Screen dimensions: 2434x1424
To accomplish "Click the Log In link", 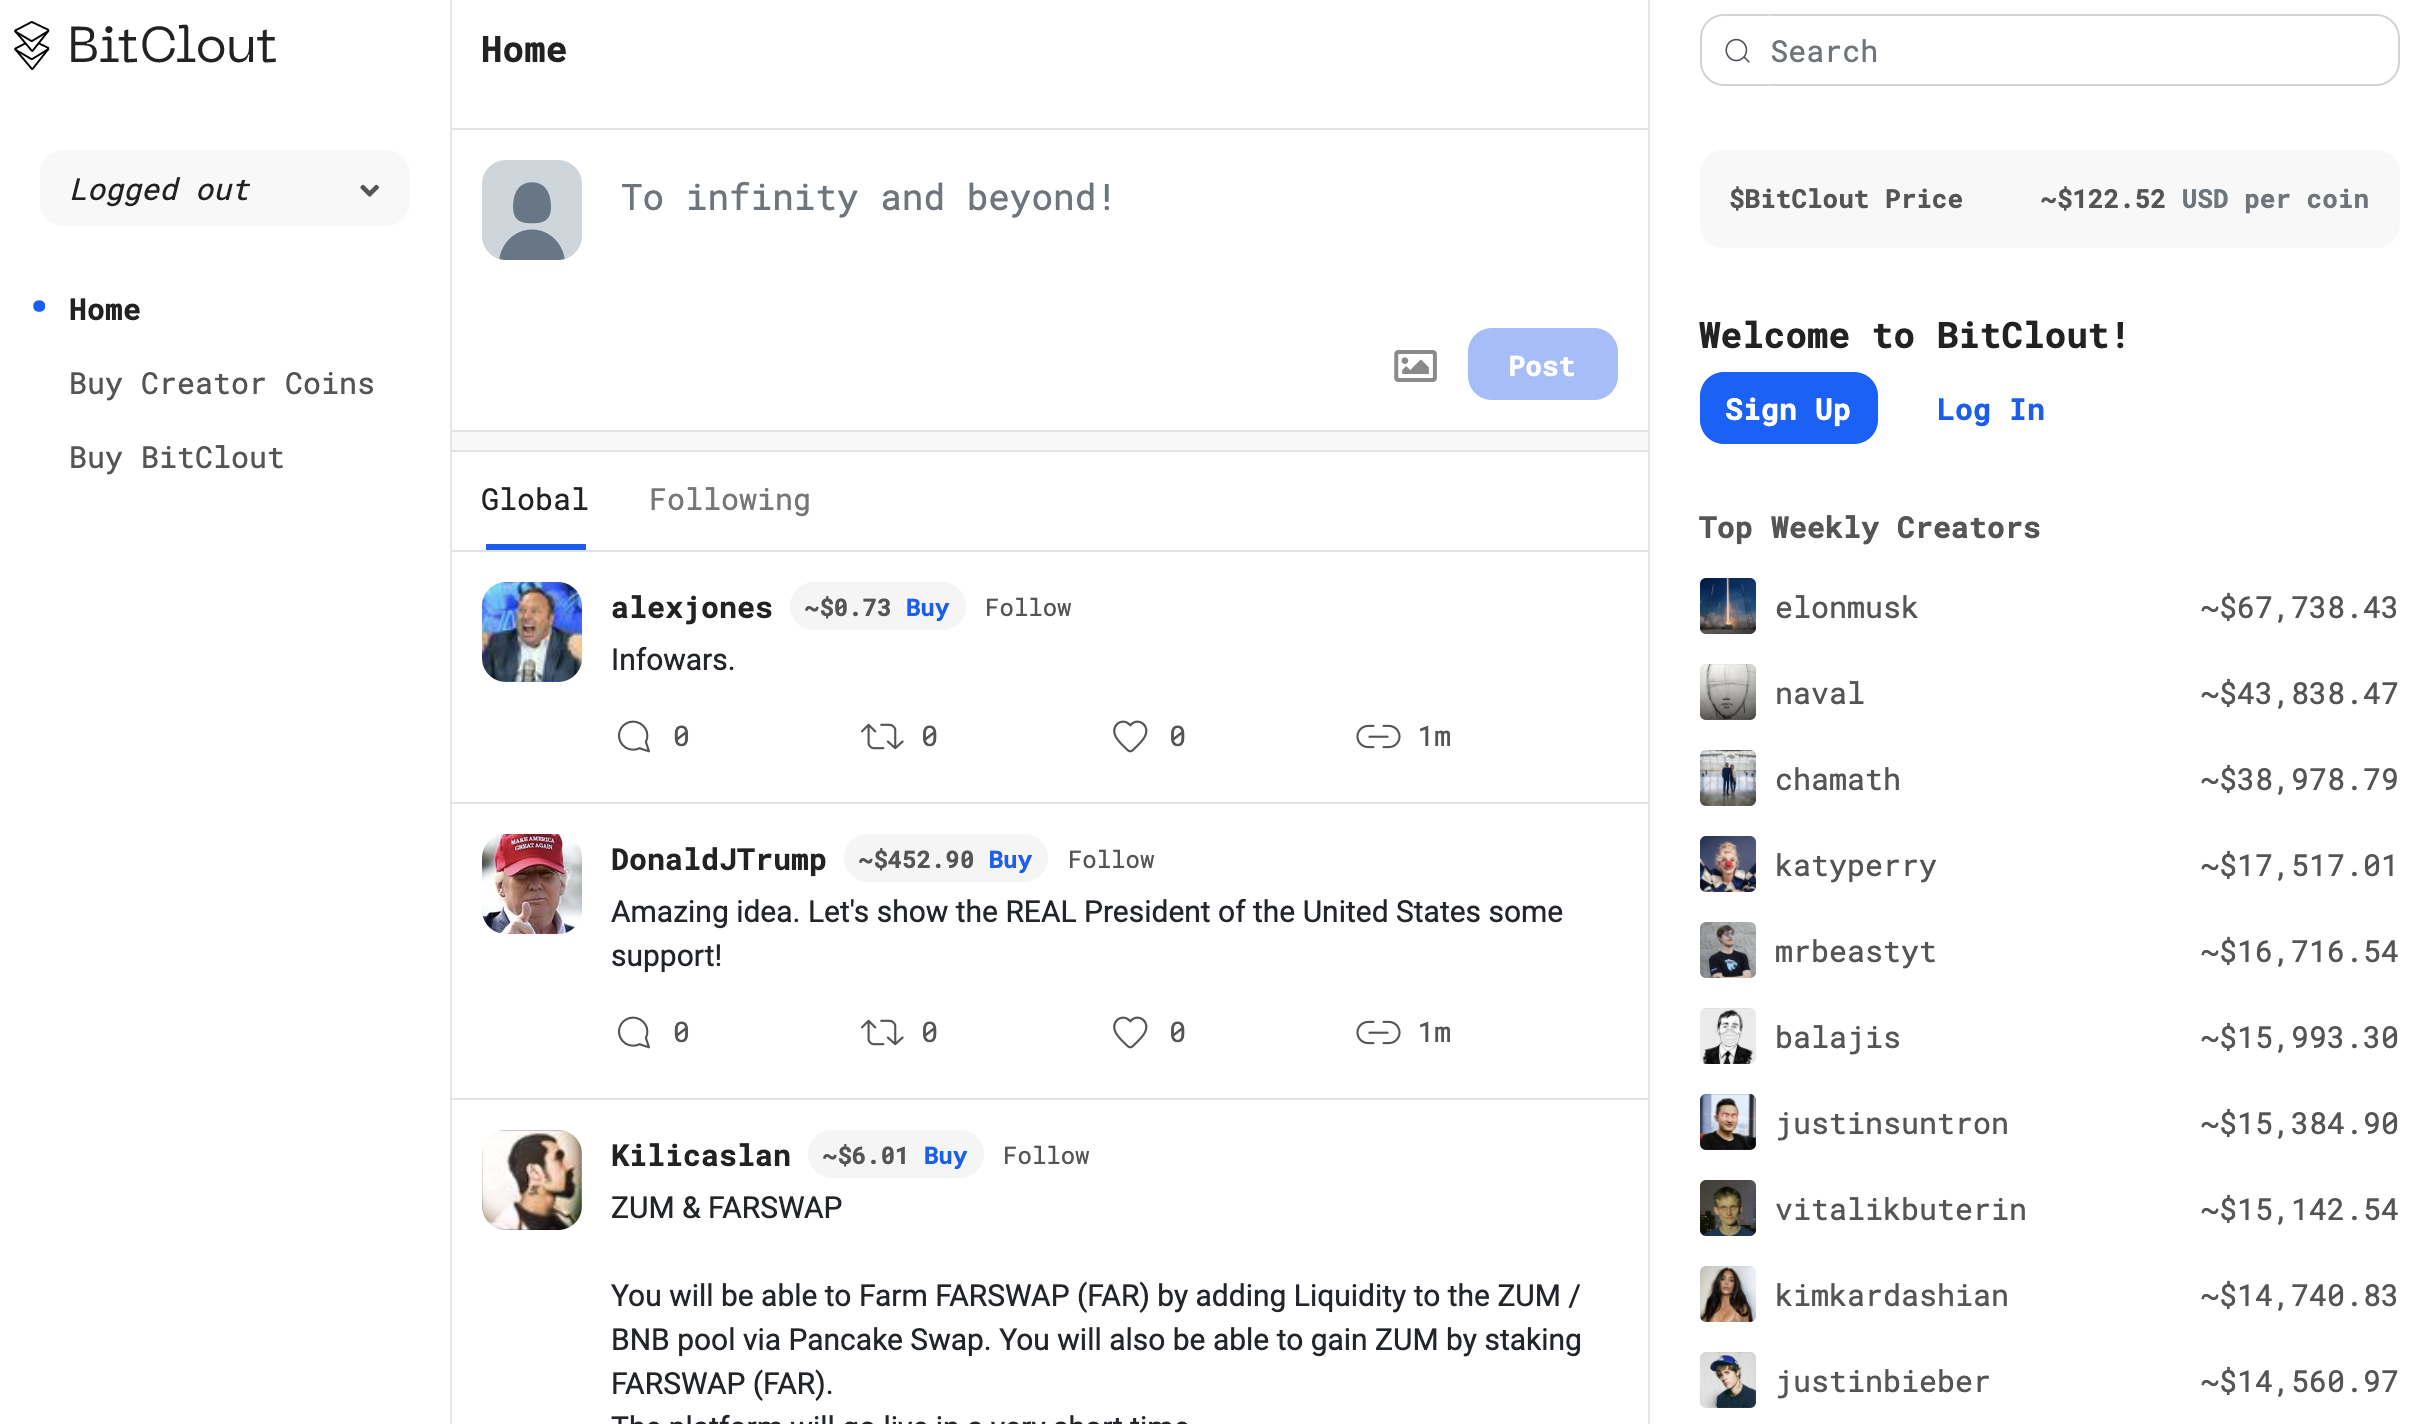I will point(1990,409).
